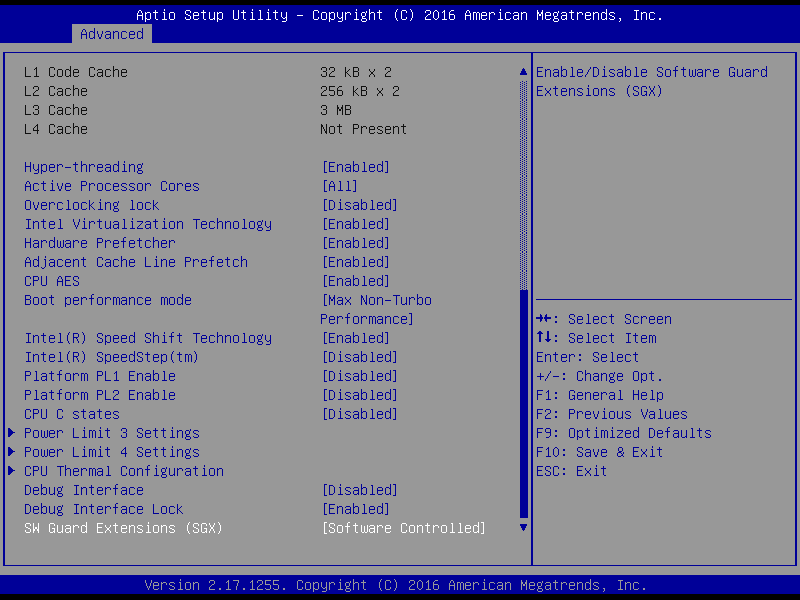
Task: Click the vertical scrollbar thumb
Action: (522, 400)
